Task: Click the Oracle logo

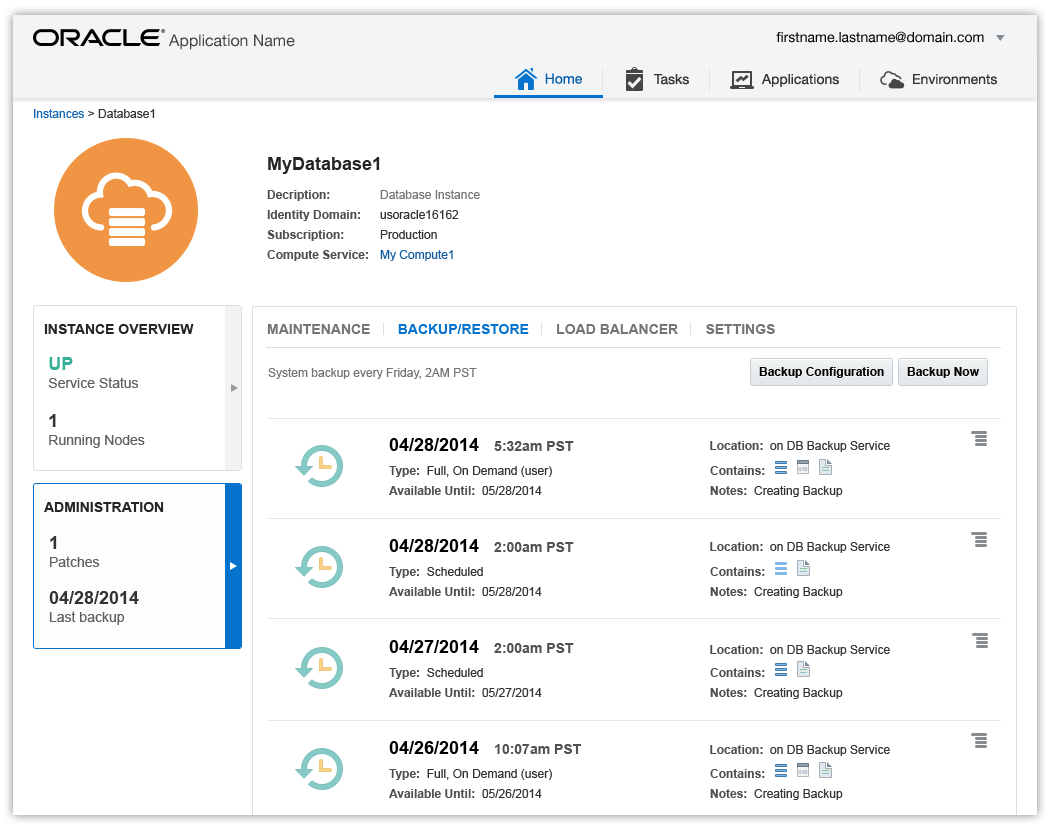Action: 98,38
